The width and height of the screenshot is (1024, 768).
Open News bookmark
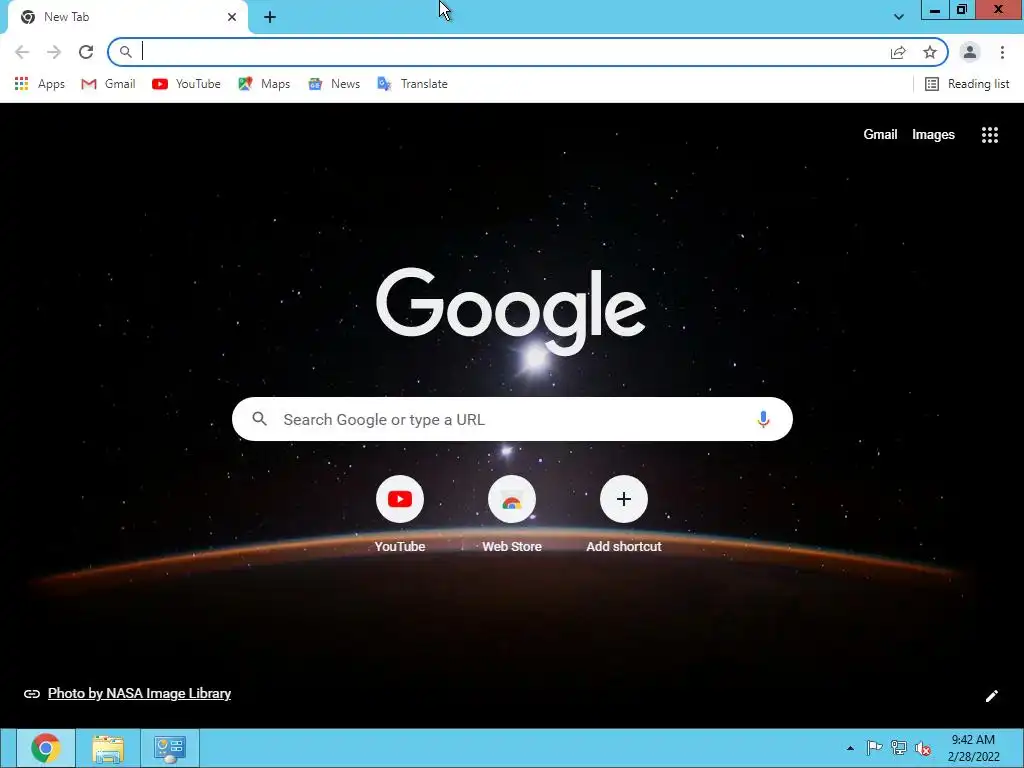(x=334, y=84)
